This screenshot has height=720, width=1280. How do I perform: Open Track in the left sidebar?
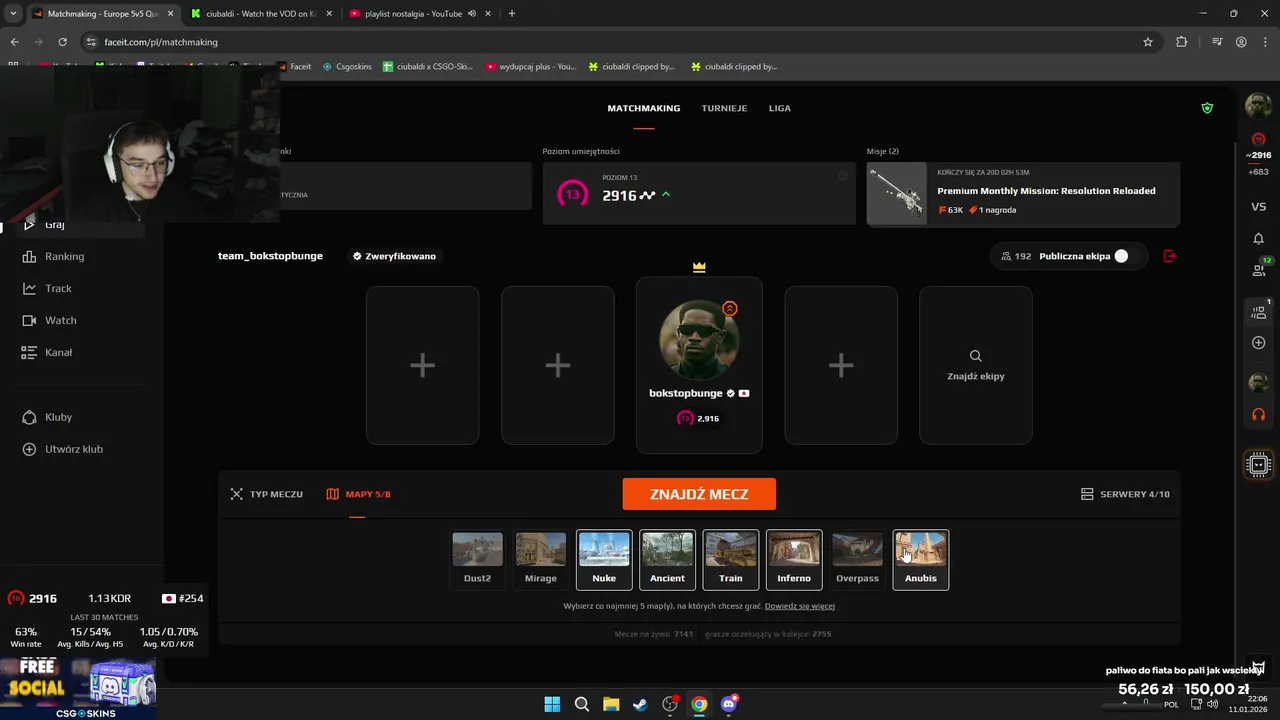click(x=58, y=288)
